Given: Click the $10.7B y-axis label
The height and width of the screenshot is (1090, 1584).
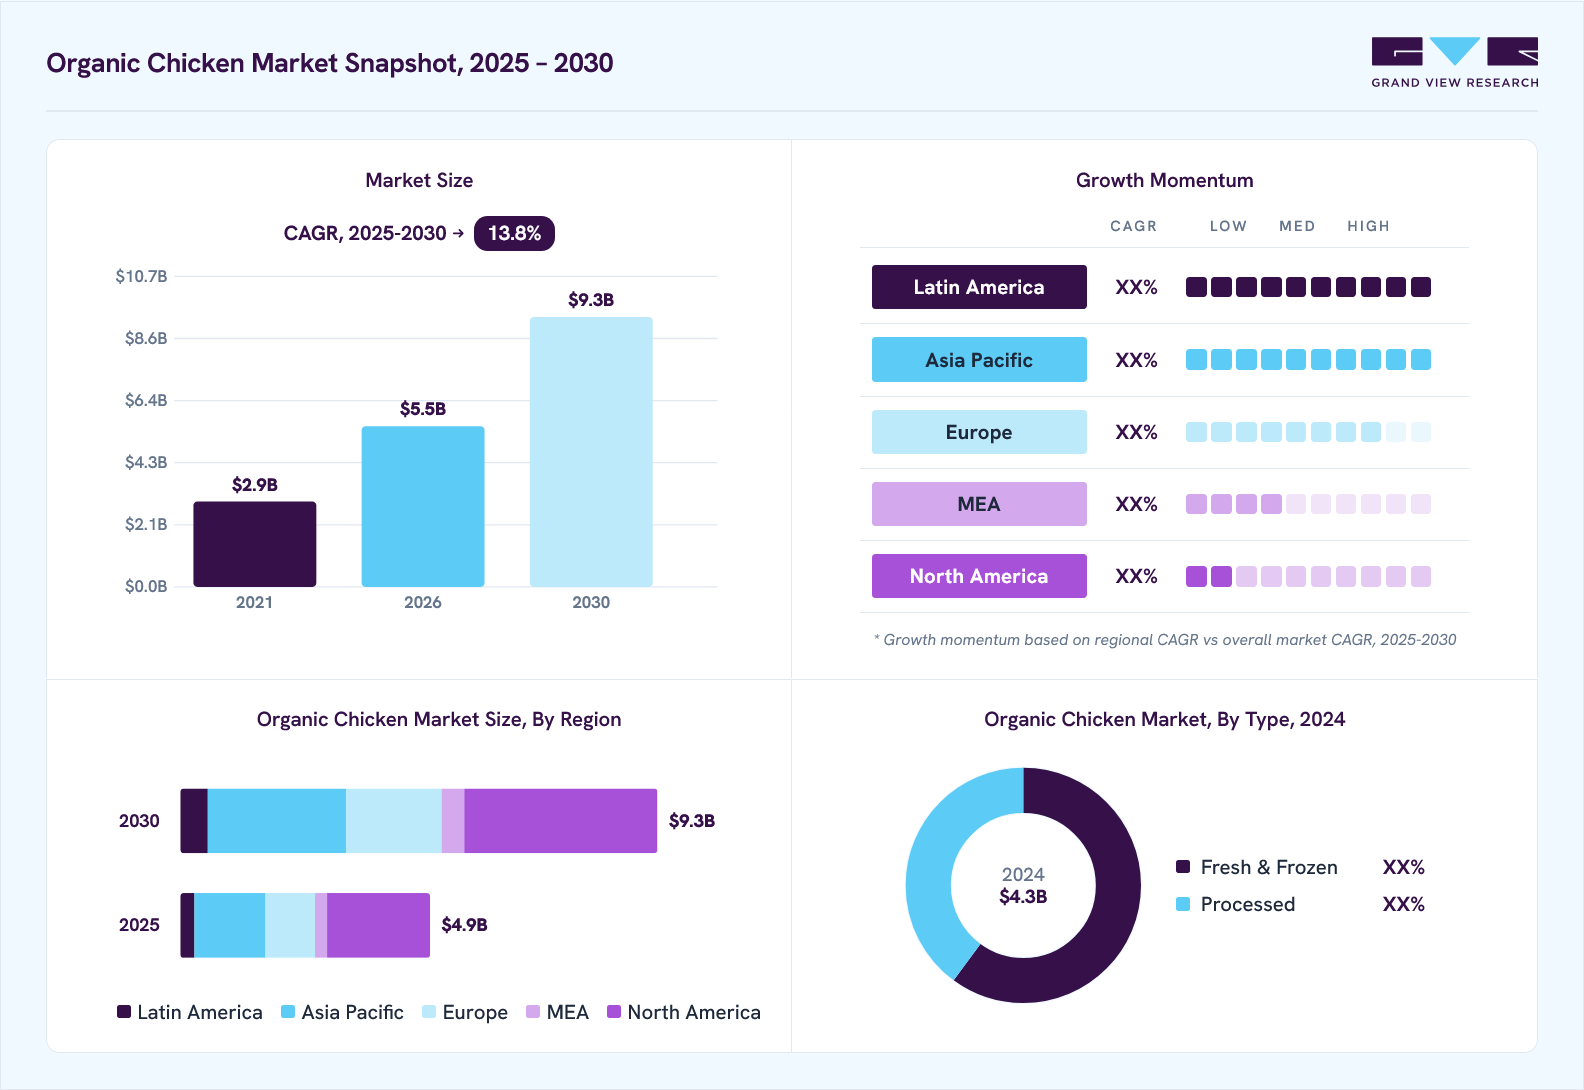Looking at the screenshot, I should pos(141,276).
